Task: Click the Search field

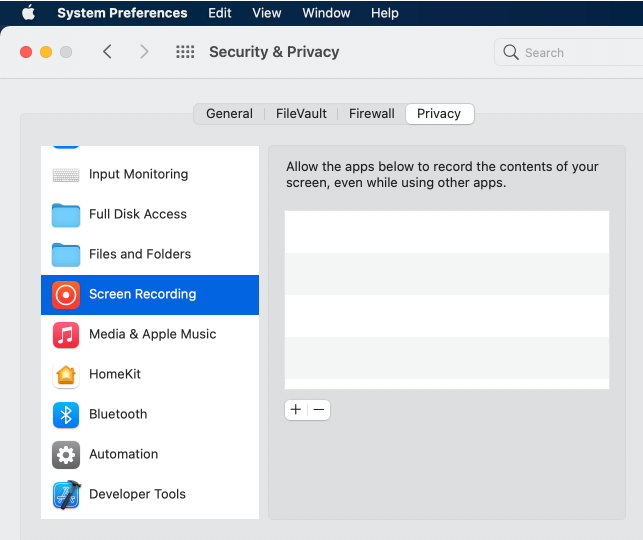Action: (x=568, y=52)
